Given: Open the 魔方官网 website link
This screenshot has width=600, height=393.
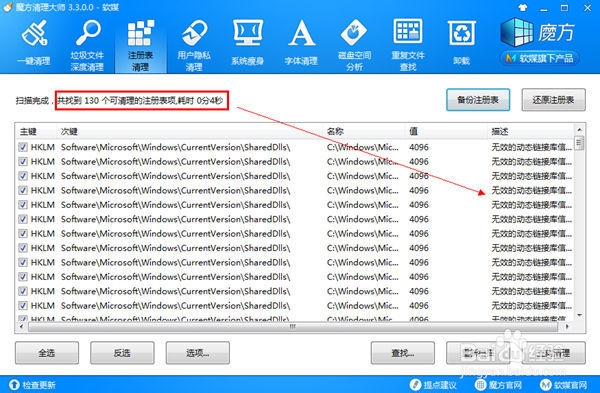Looking at the screenshot, I should (498, 385).
